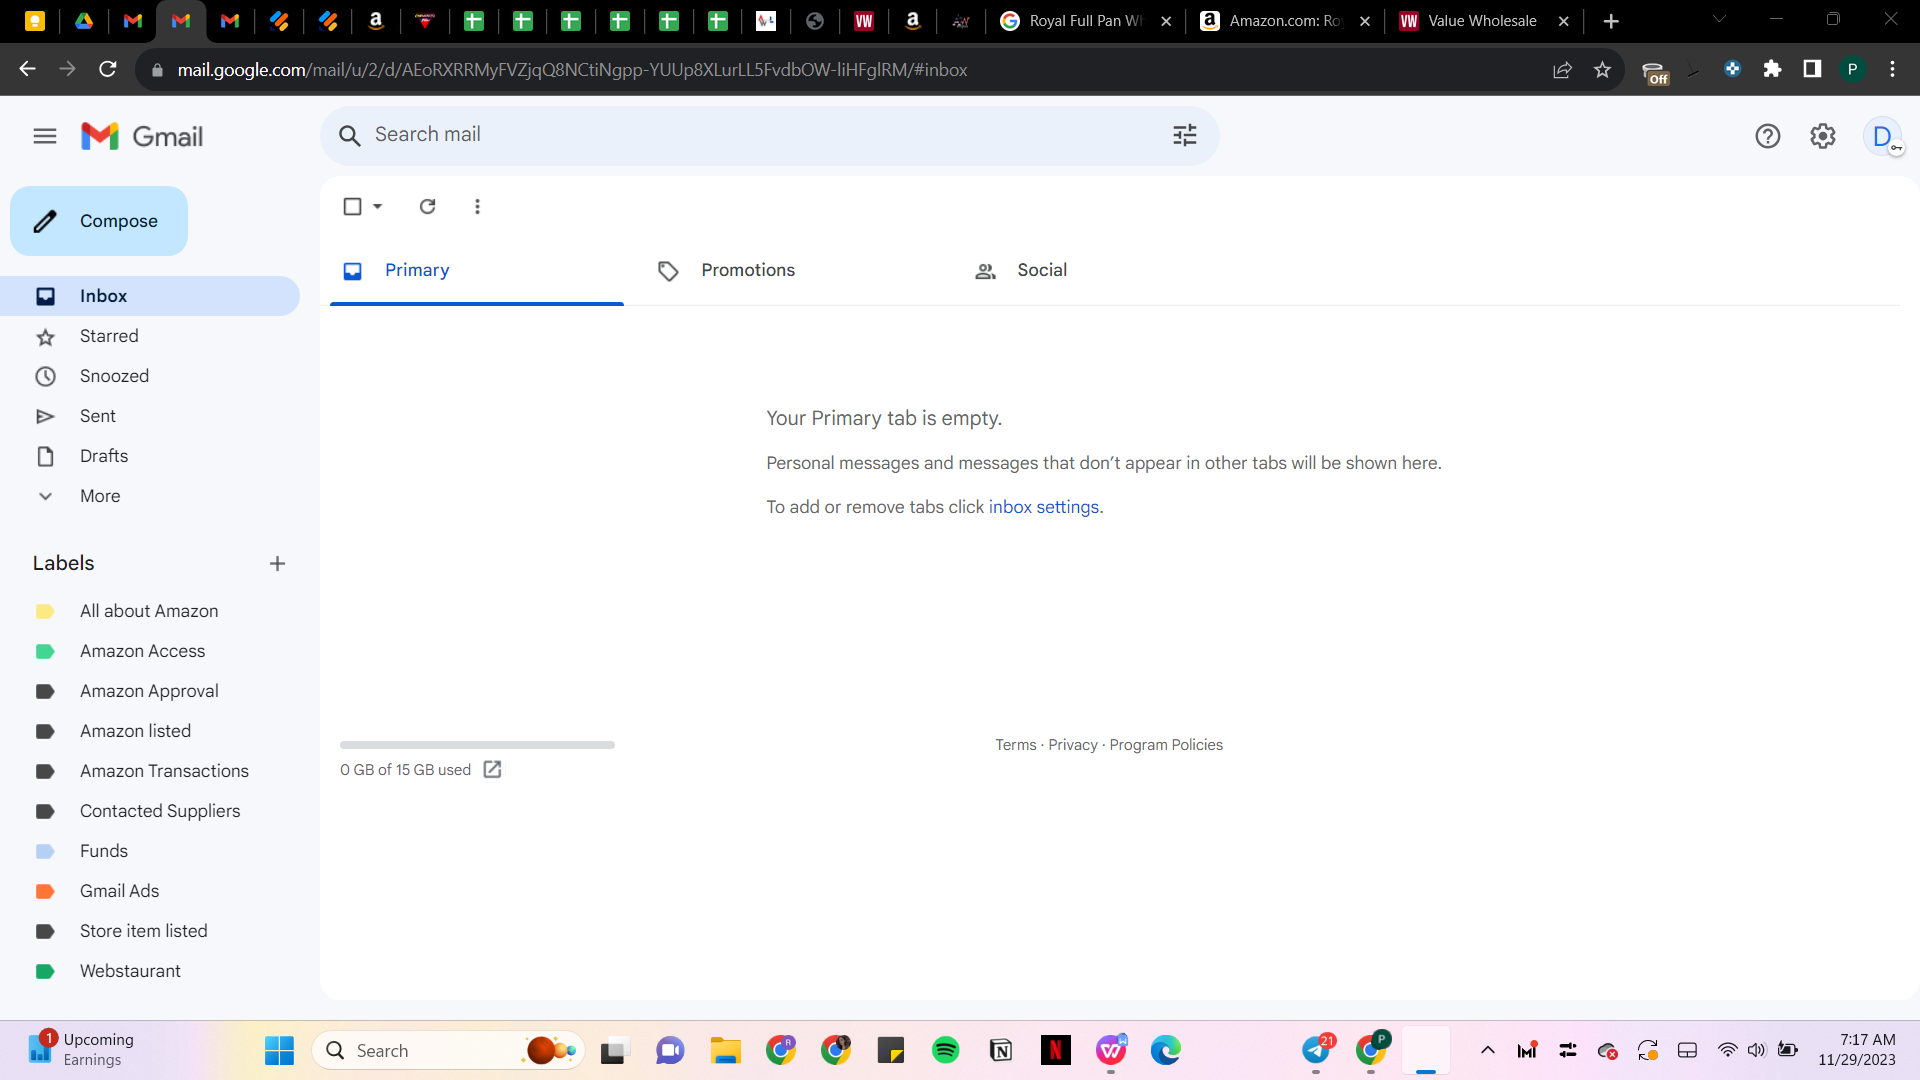Reload the browser page

pyautogui.click(x=108, y=69)
